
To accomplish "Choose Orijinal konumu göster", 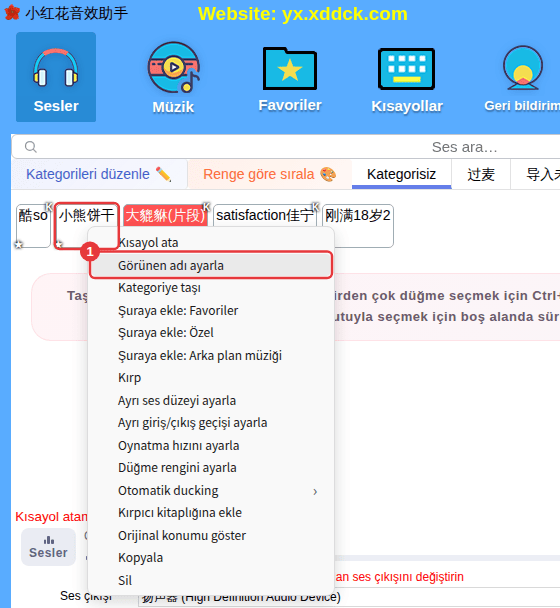I will 211,535.
